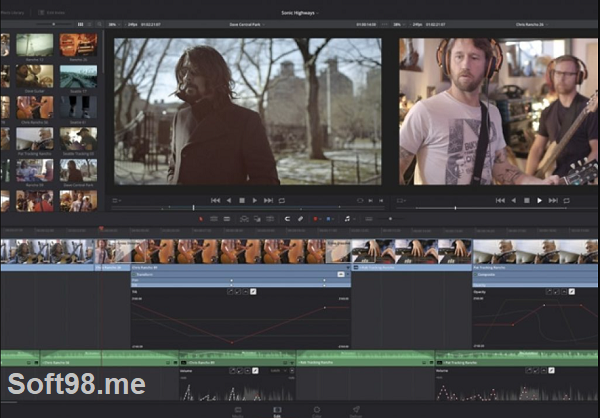Jump to first frame in source viewer
Viewport: 600px width, 418px height.
click(x=215, y=200)
